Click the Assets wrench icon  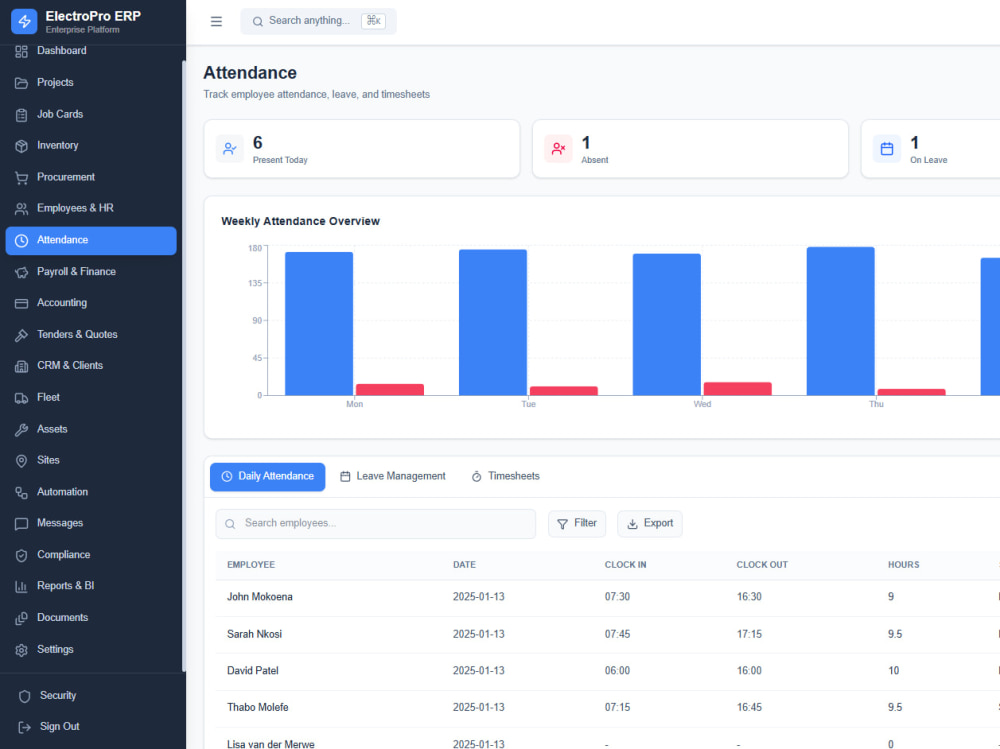21,429
